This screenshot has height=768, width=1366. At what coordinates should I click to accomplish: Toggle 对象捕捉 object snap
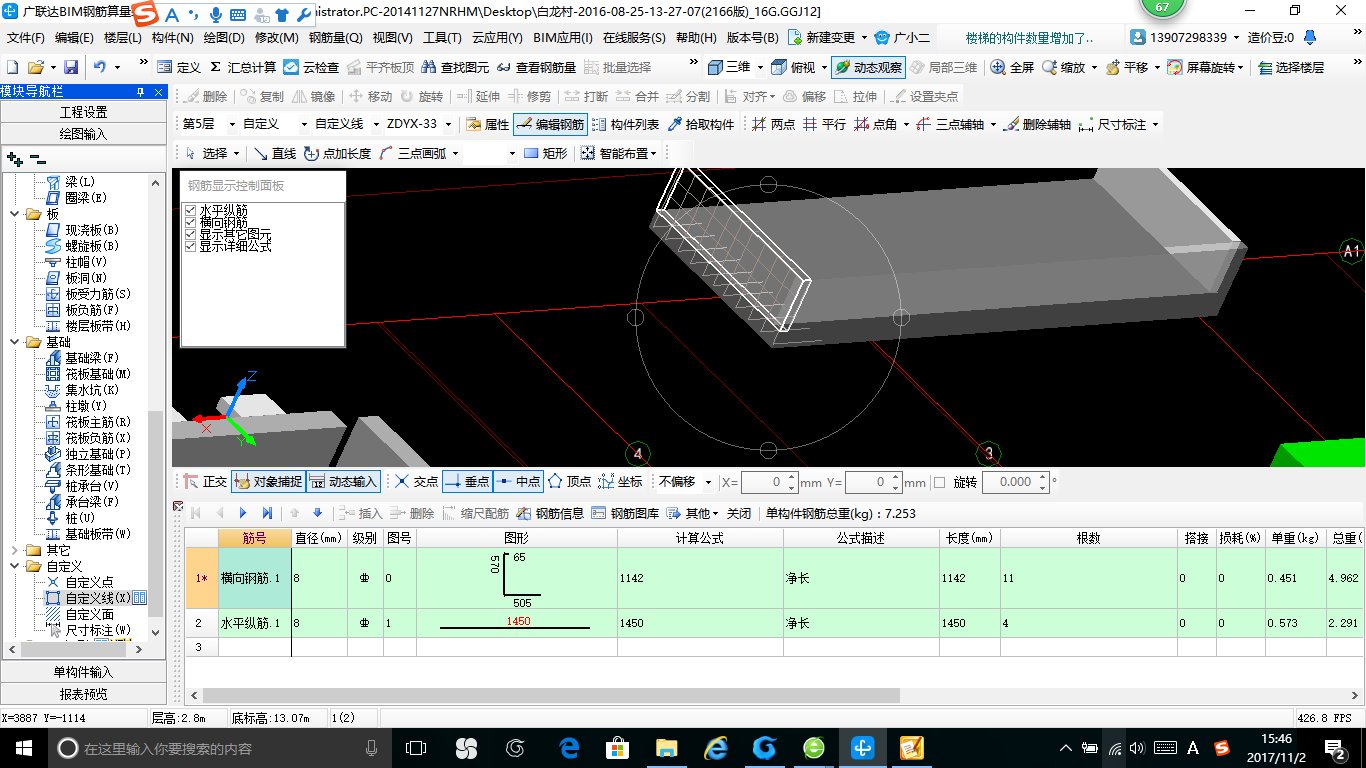point(268,482)
